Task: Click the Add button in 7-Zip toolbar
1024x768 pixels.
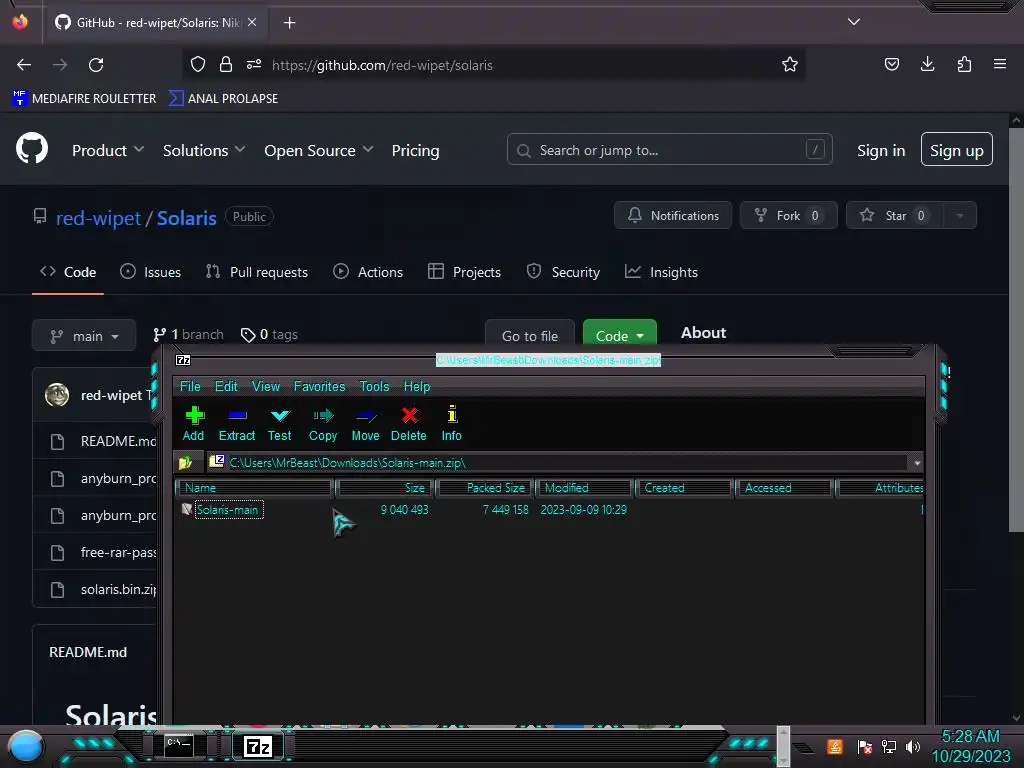Action: (x=193, y=423)
